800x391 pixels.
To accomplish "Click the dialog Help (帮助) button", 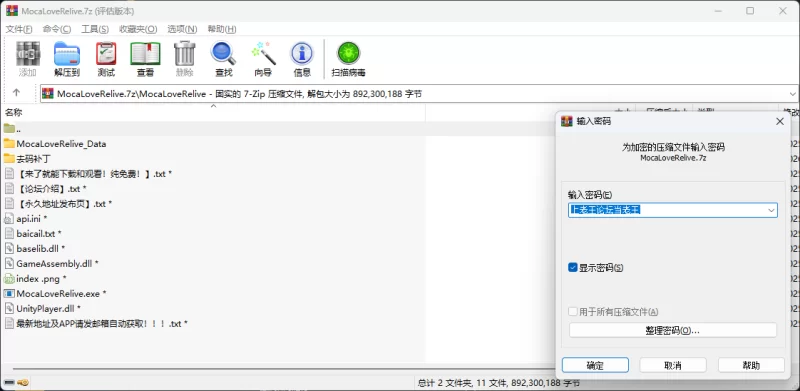I will (751, 365).
